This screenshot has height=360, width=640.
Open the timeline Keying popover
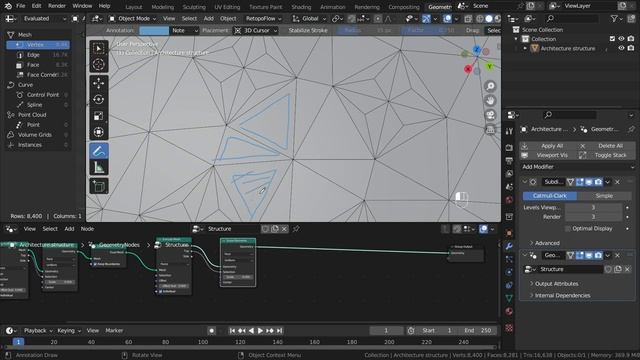pyautogui.click(x=69, y=331)
